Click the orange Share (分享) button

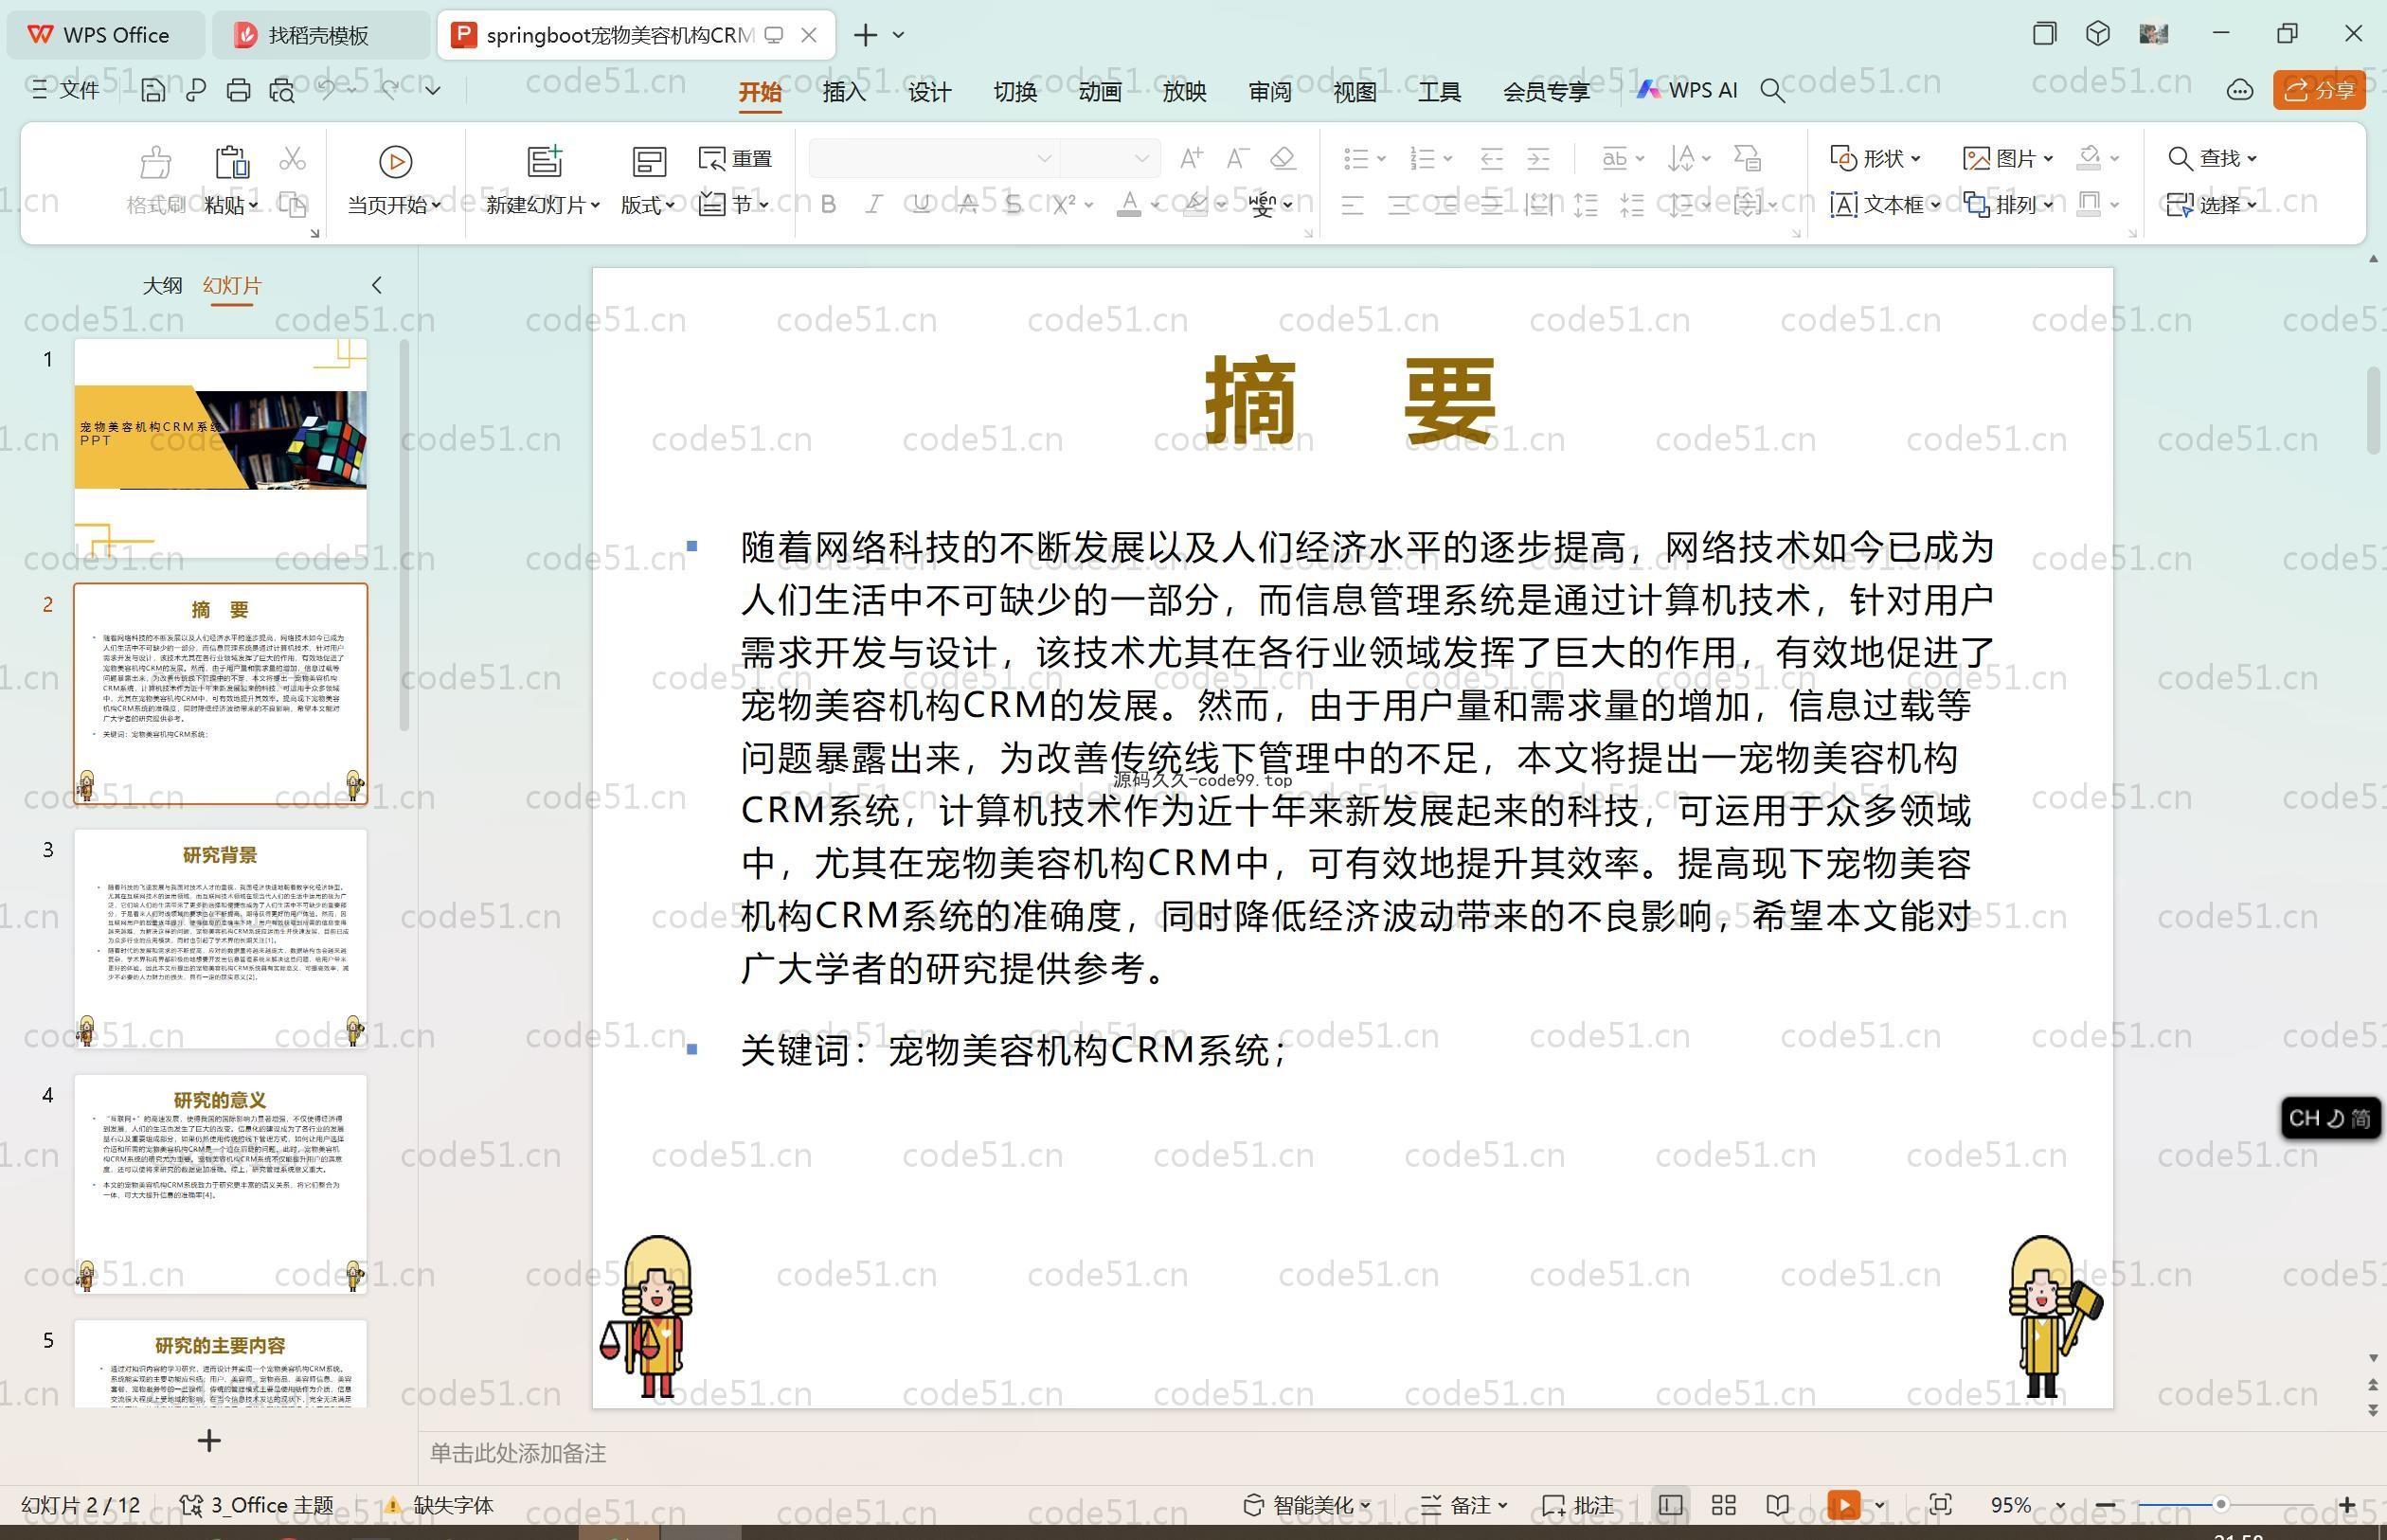coord(2318,91)
